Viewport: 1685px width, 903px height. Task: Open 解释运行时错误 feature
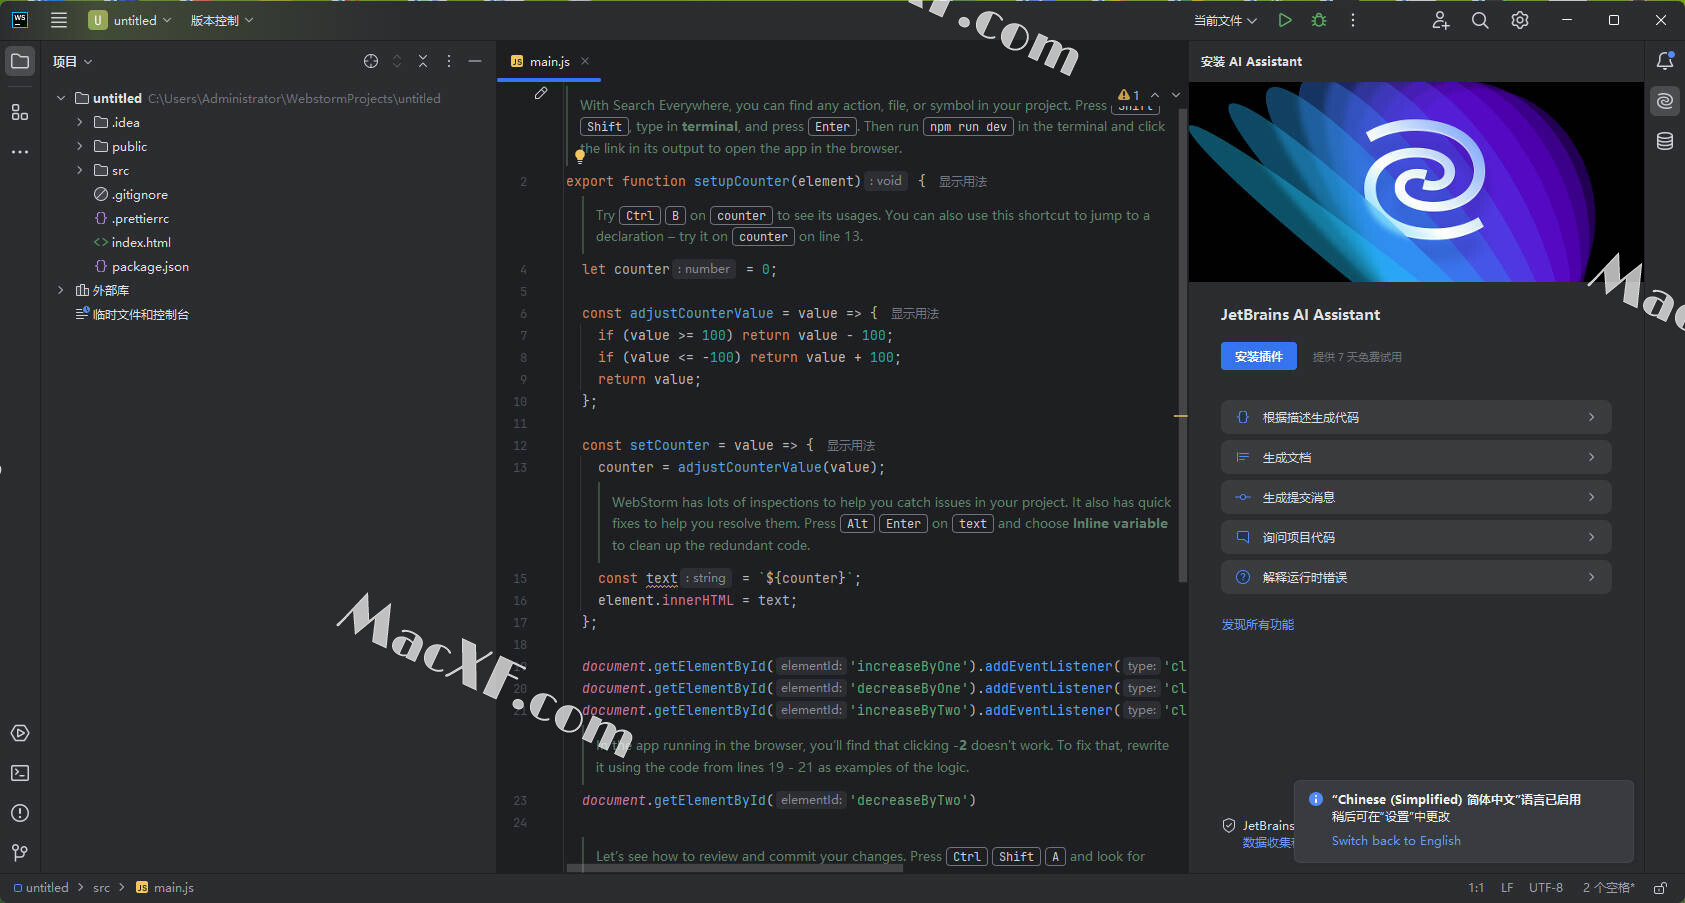pyautogui.click(x=1416, y=577)
